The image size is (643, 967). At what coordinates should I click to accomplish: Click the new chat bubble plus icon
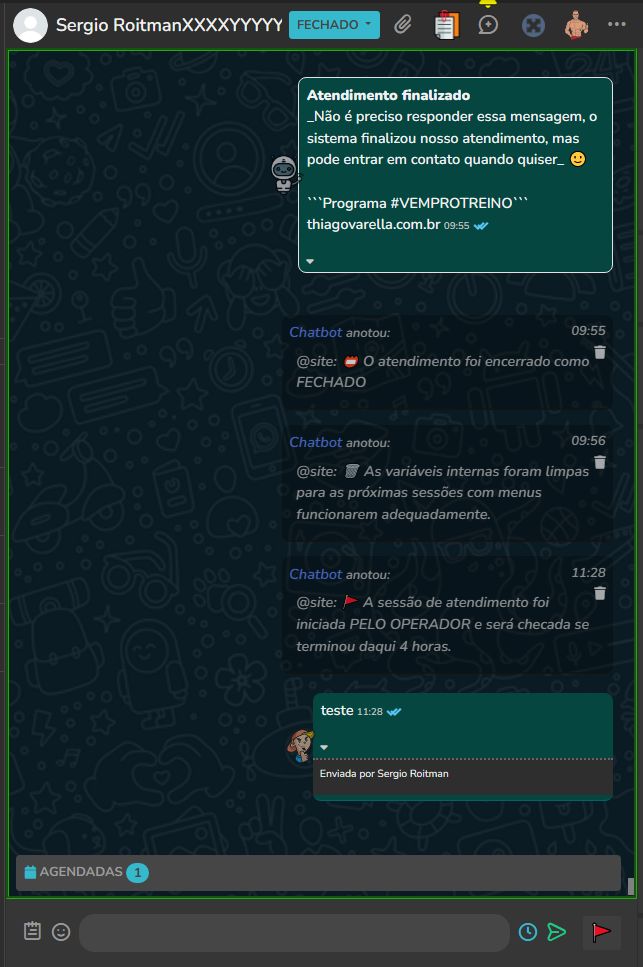click(x=488, y=25)
